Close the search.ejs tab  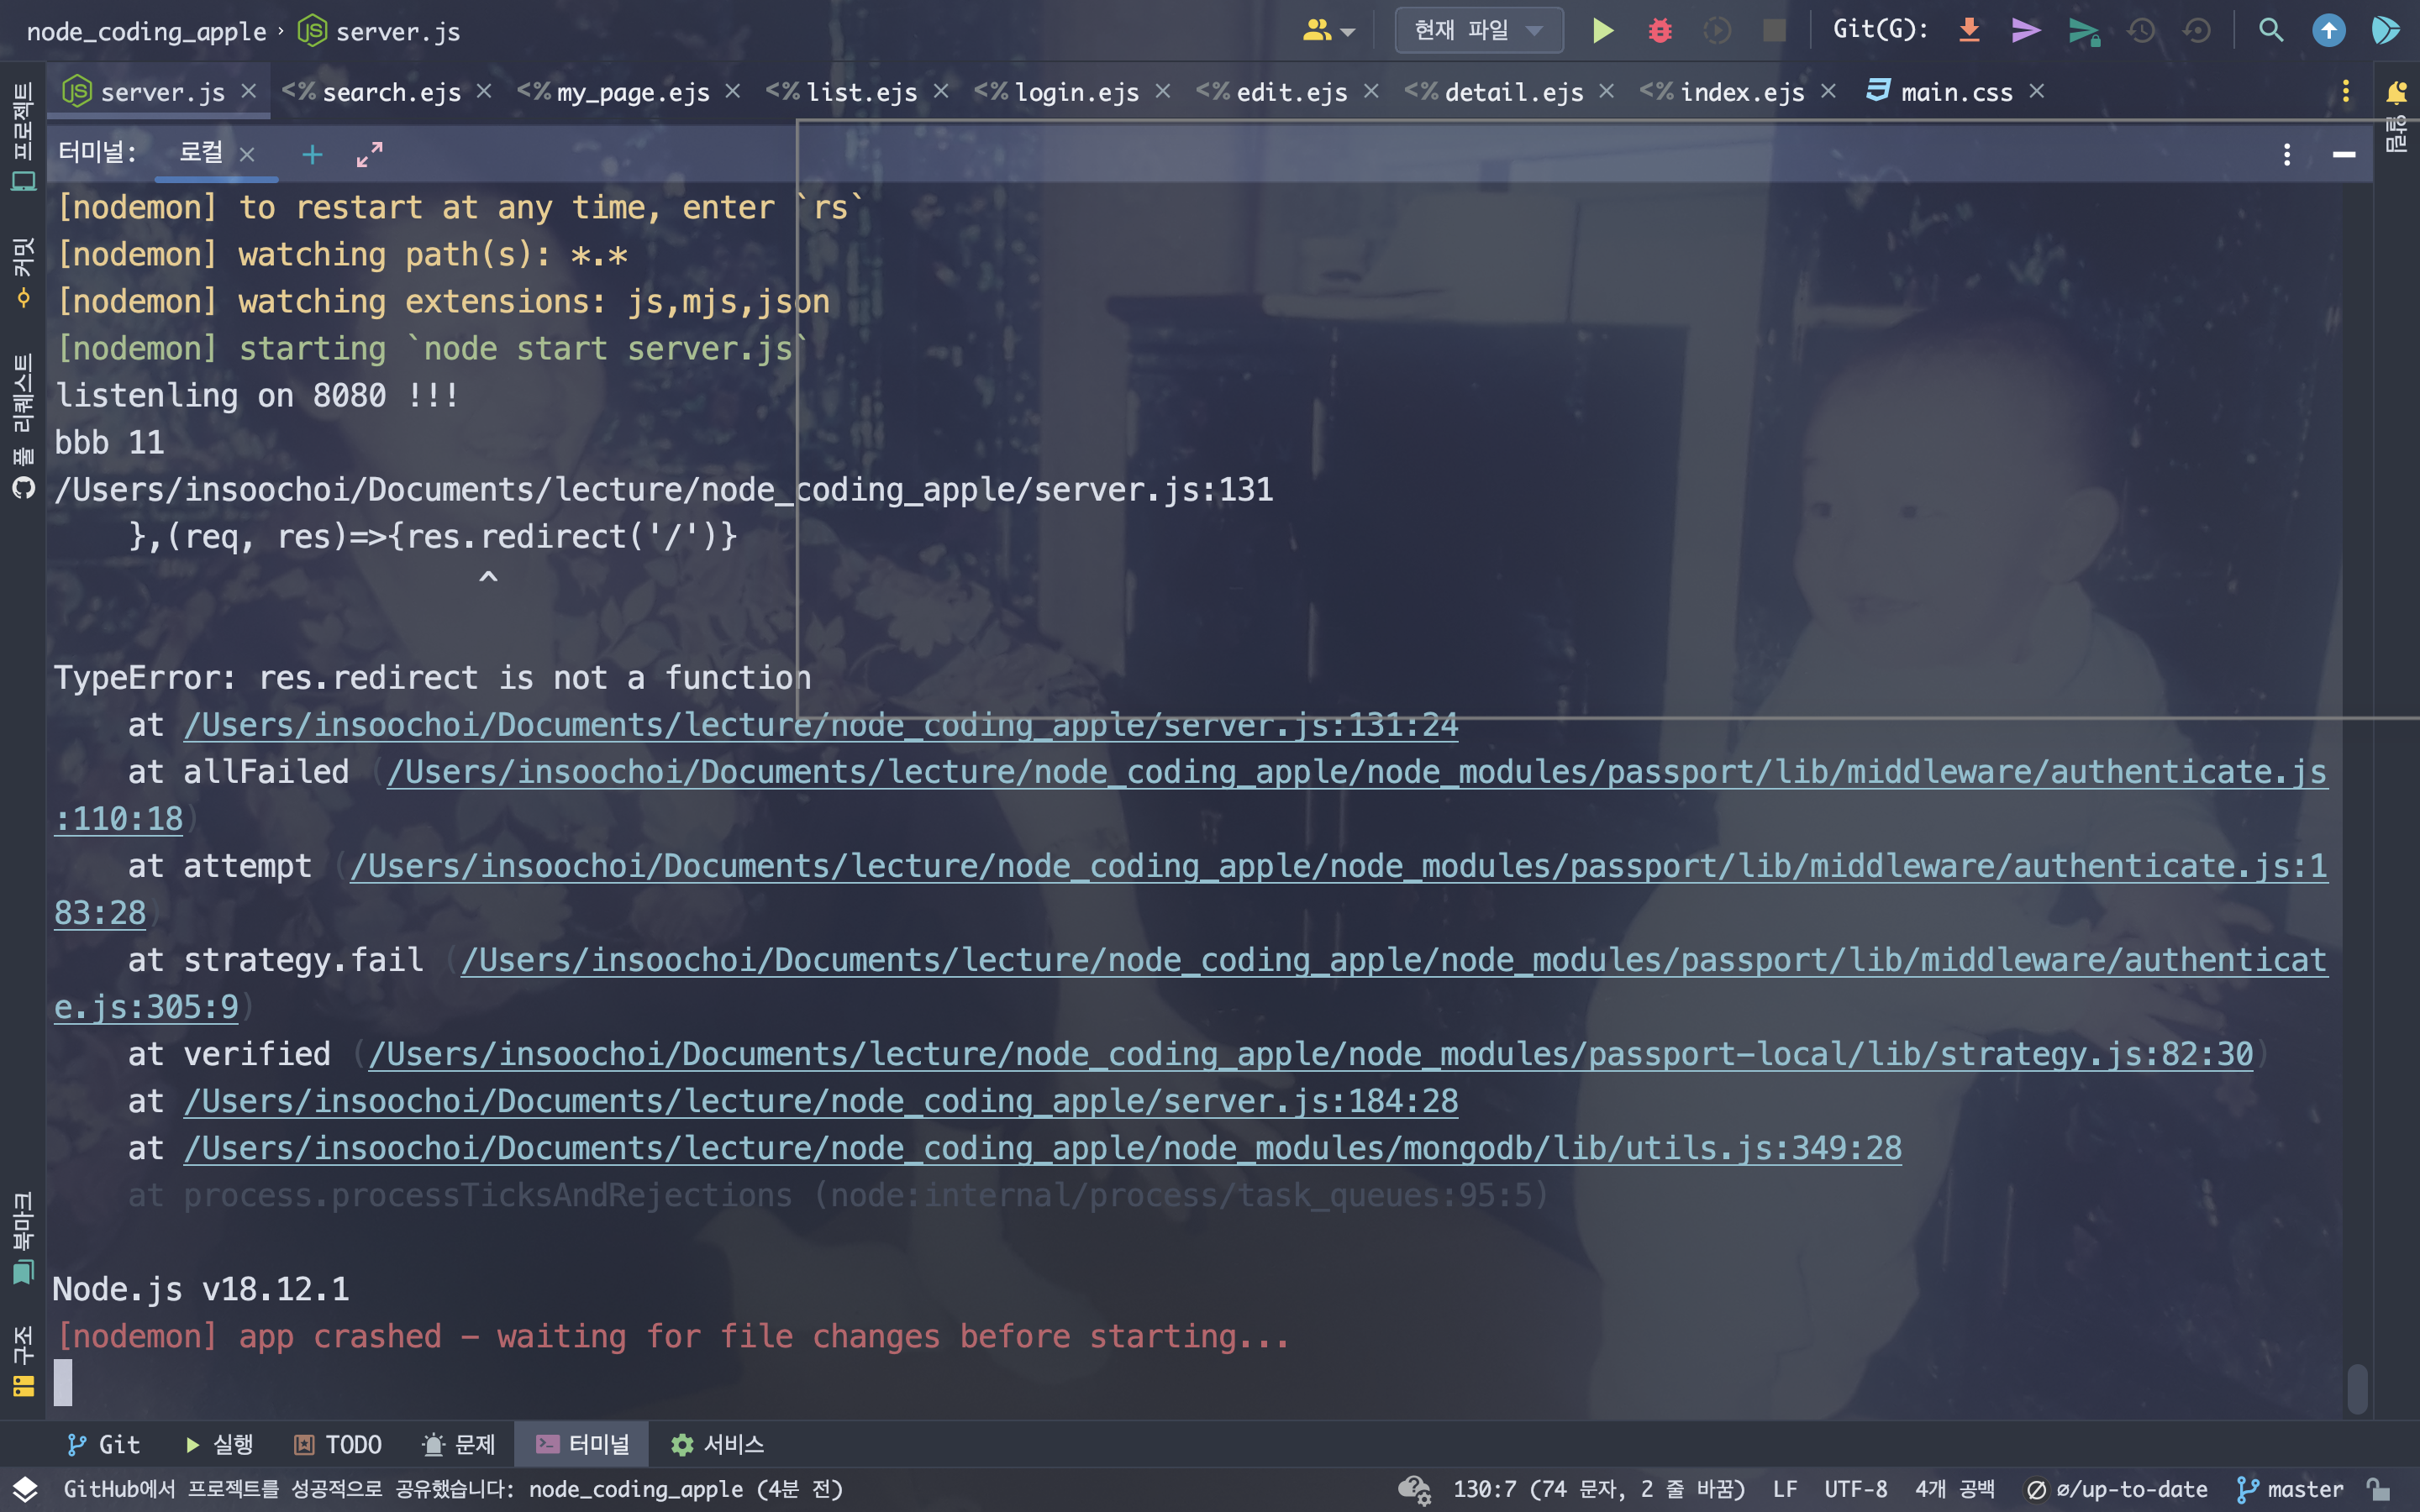coord(484,91)
